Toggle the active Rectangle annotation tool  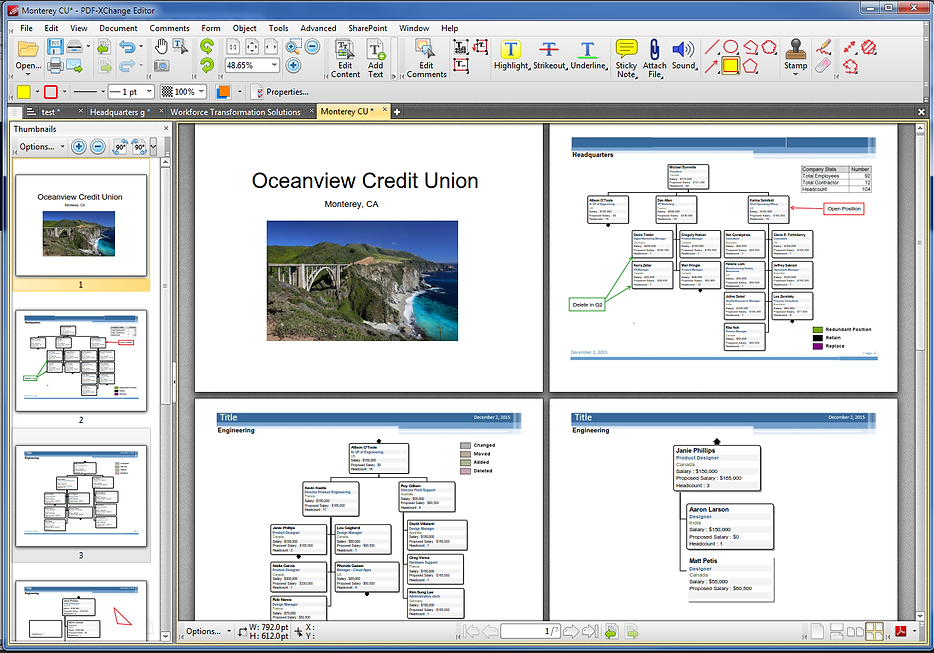(731, 66)
